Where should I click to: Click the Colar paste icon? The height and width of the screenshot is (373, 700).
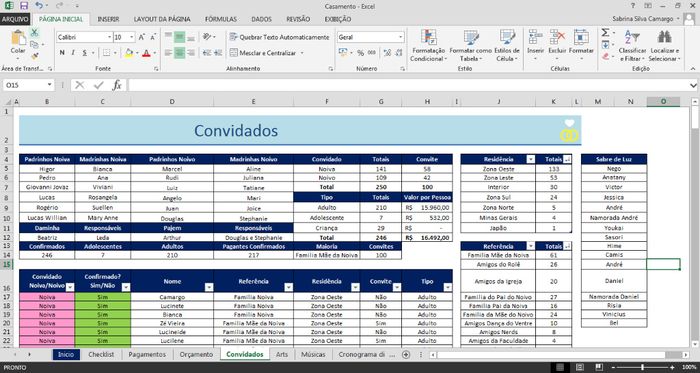18,37
